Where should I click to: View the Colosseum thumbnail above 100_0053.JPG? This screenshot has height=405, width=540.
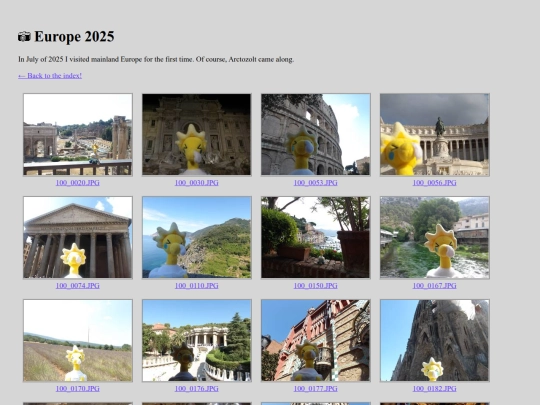click(x=315, y=135)
